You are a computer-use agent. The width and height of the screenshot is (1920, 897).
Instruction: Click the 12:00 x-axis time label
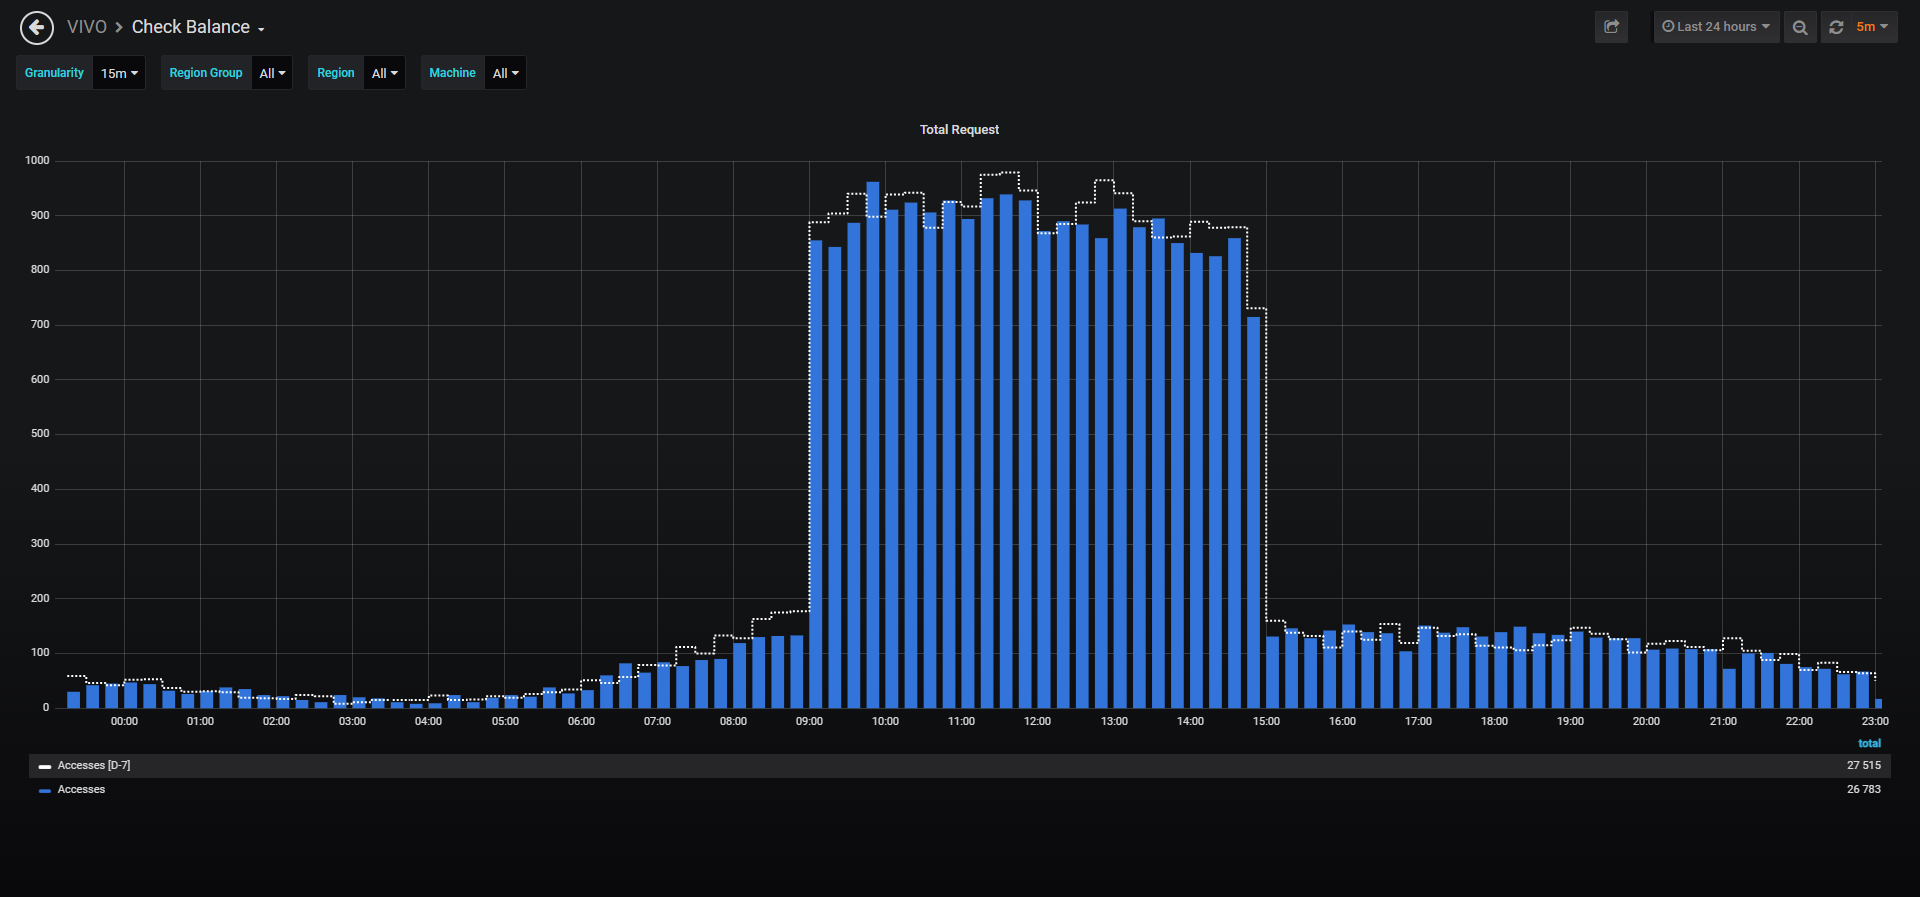pyautogui.click(x=1037, y=722)
